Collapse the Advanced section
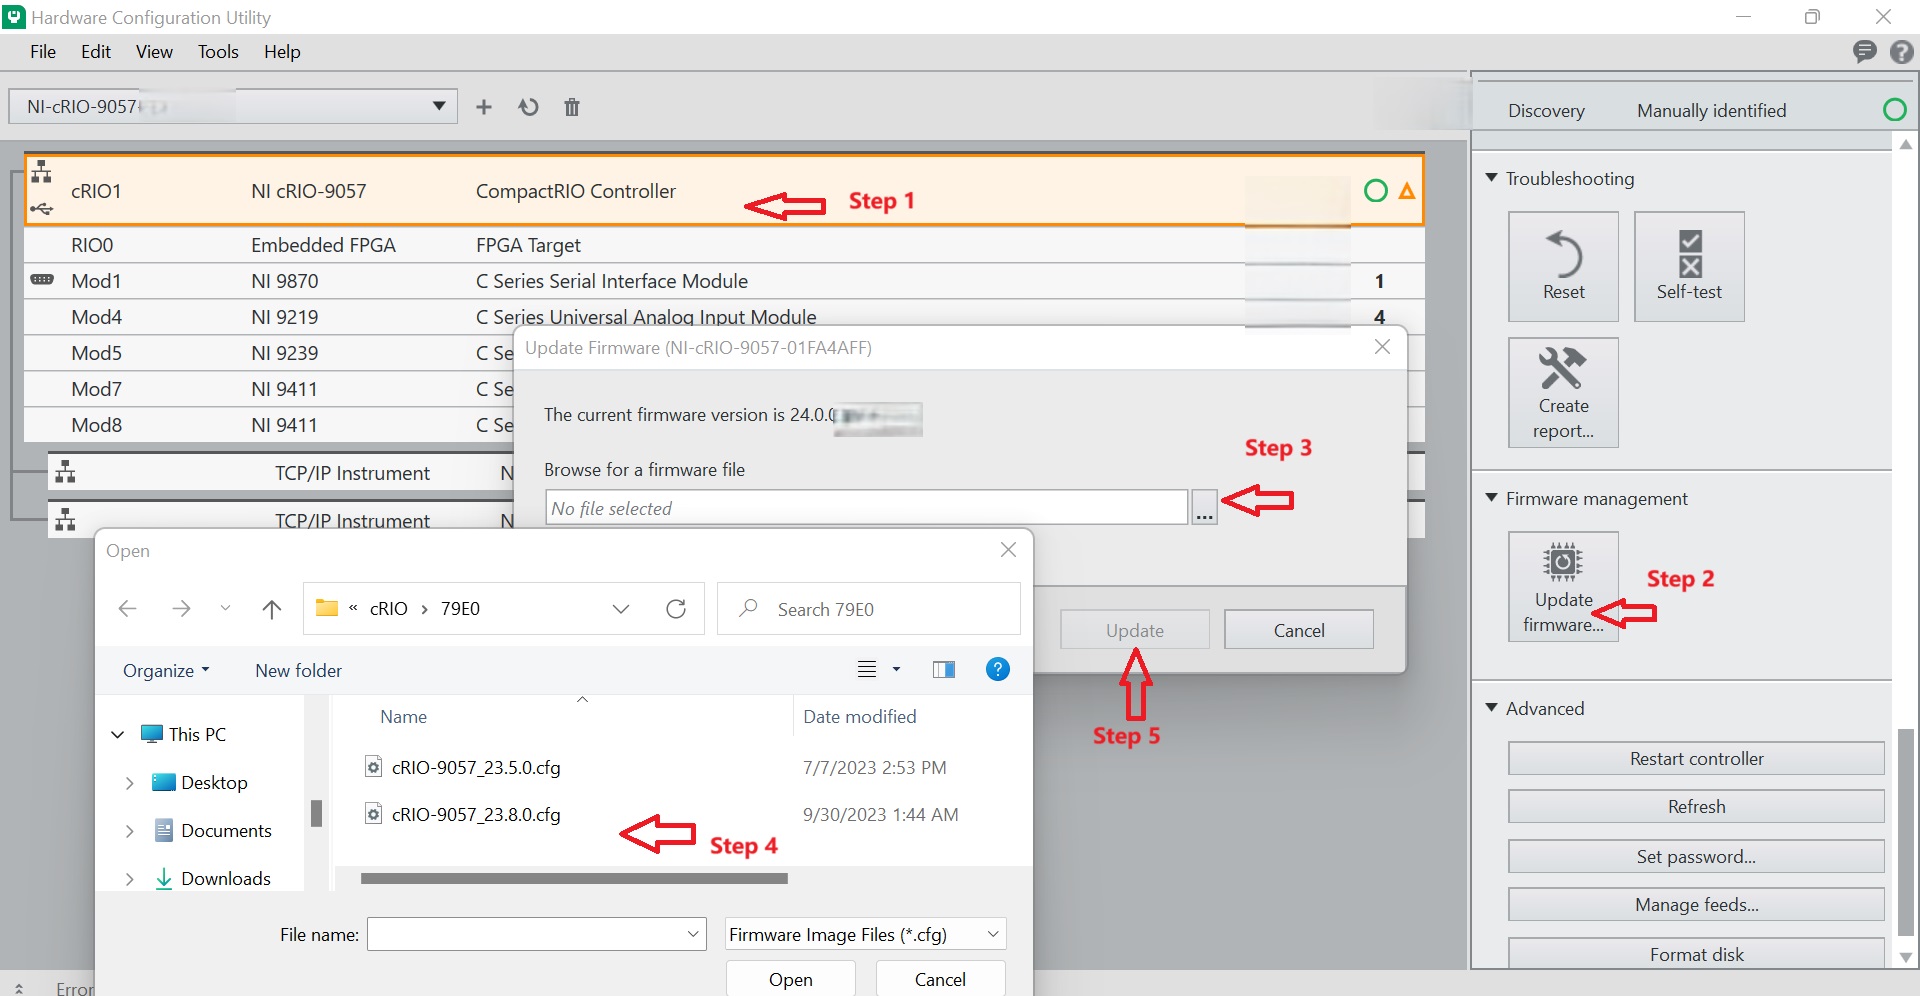1920x996 pixels. [1491, 707]
